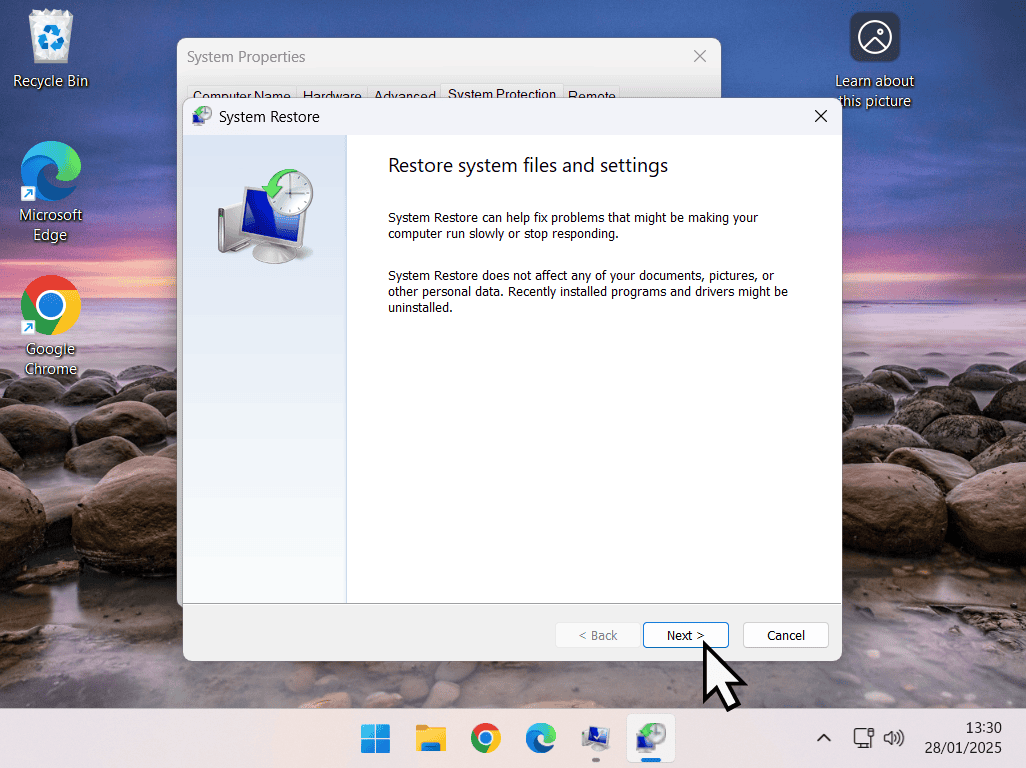Open the Recycle Bin desktop icon
The height and width of the screenshot is (768, 1026).
[x=50, y=48]
